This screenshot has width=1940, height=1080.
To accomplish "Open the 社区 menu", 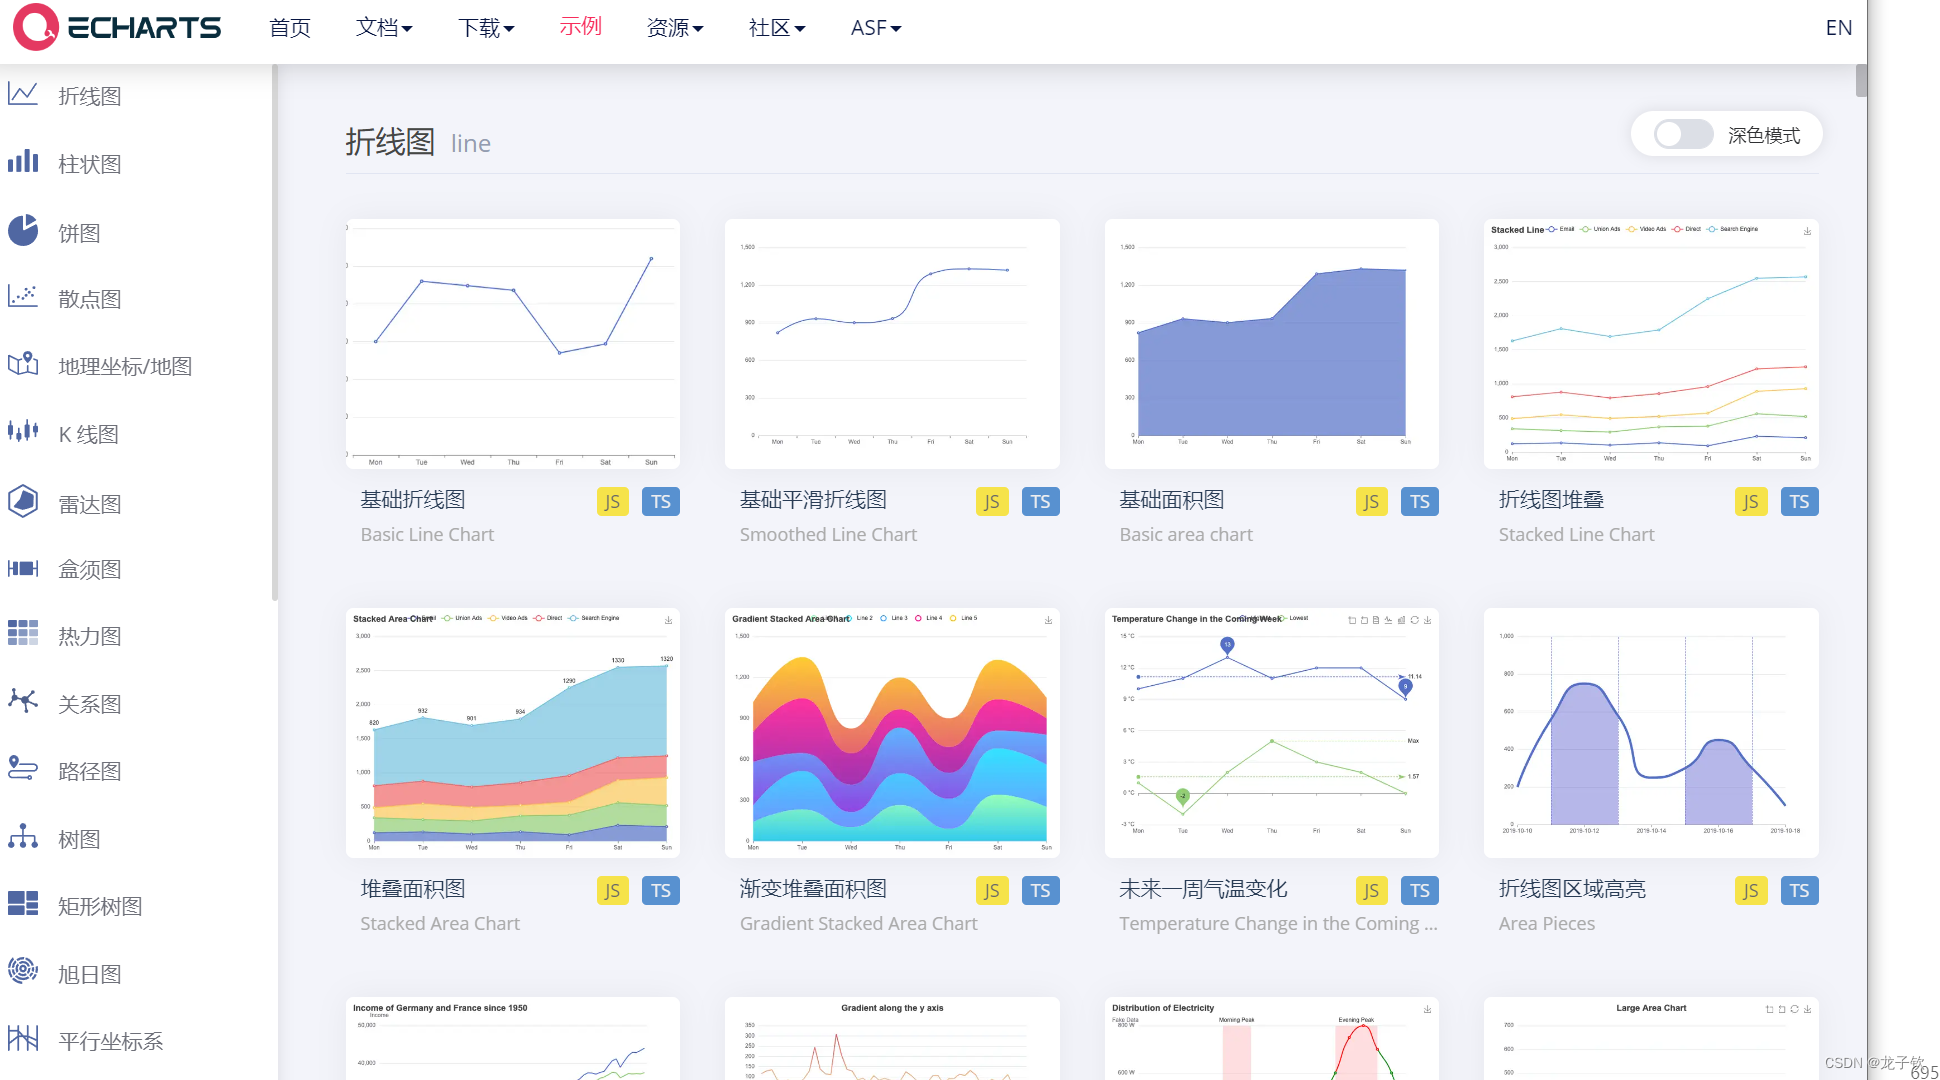I will [775, 28].
